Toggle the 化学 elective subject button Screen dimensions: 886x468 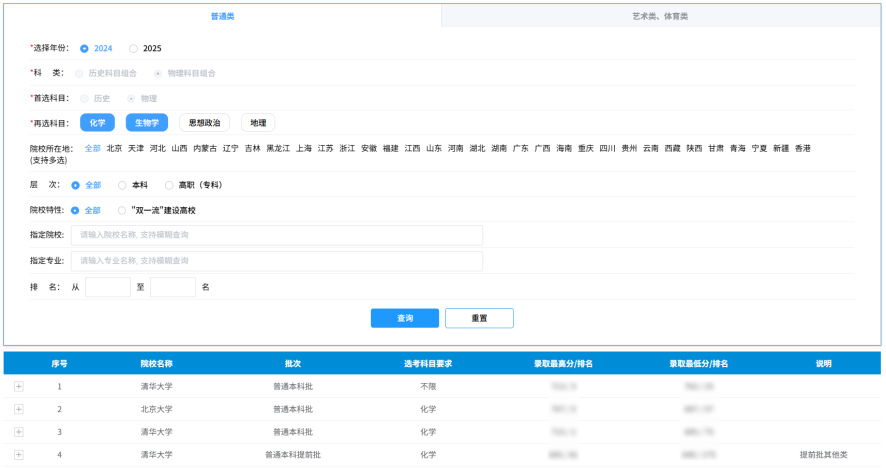[x=97, y=123]
